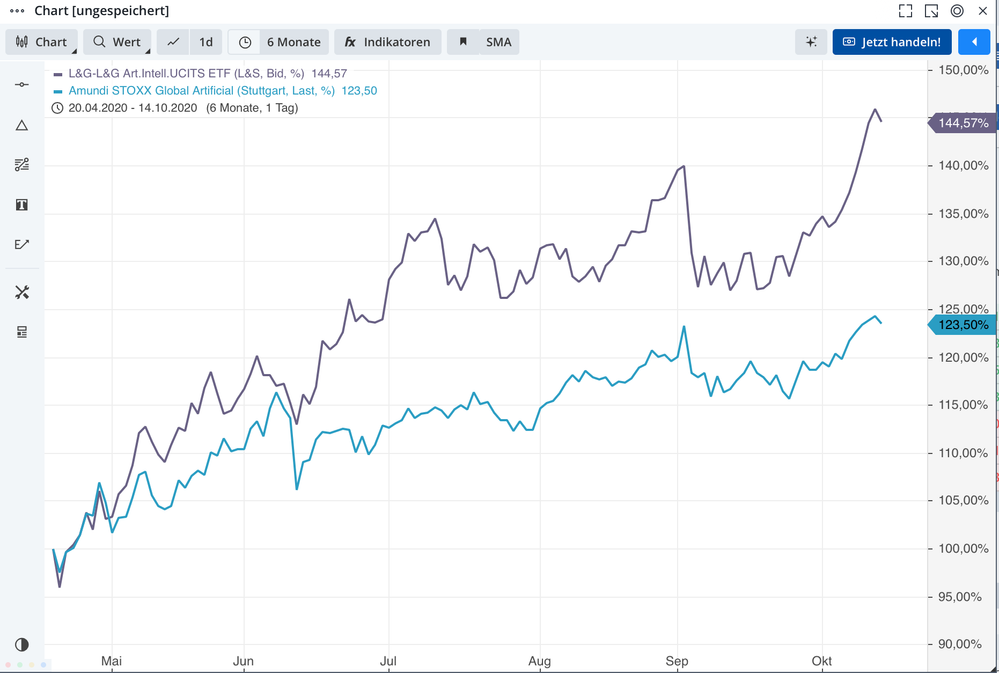Image resolution: width=999 pixels, height=673 pixels.
Task: Toggle the line chart type button
Action: click(x=174, y=42)
